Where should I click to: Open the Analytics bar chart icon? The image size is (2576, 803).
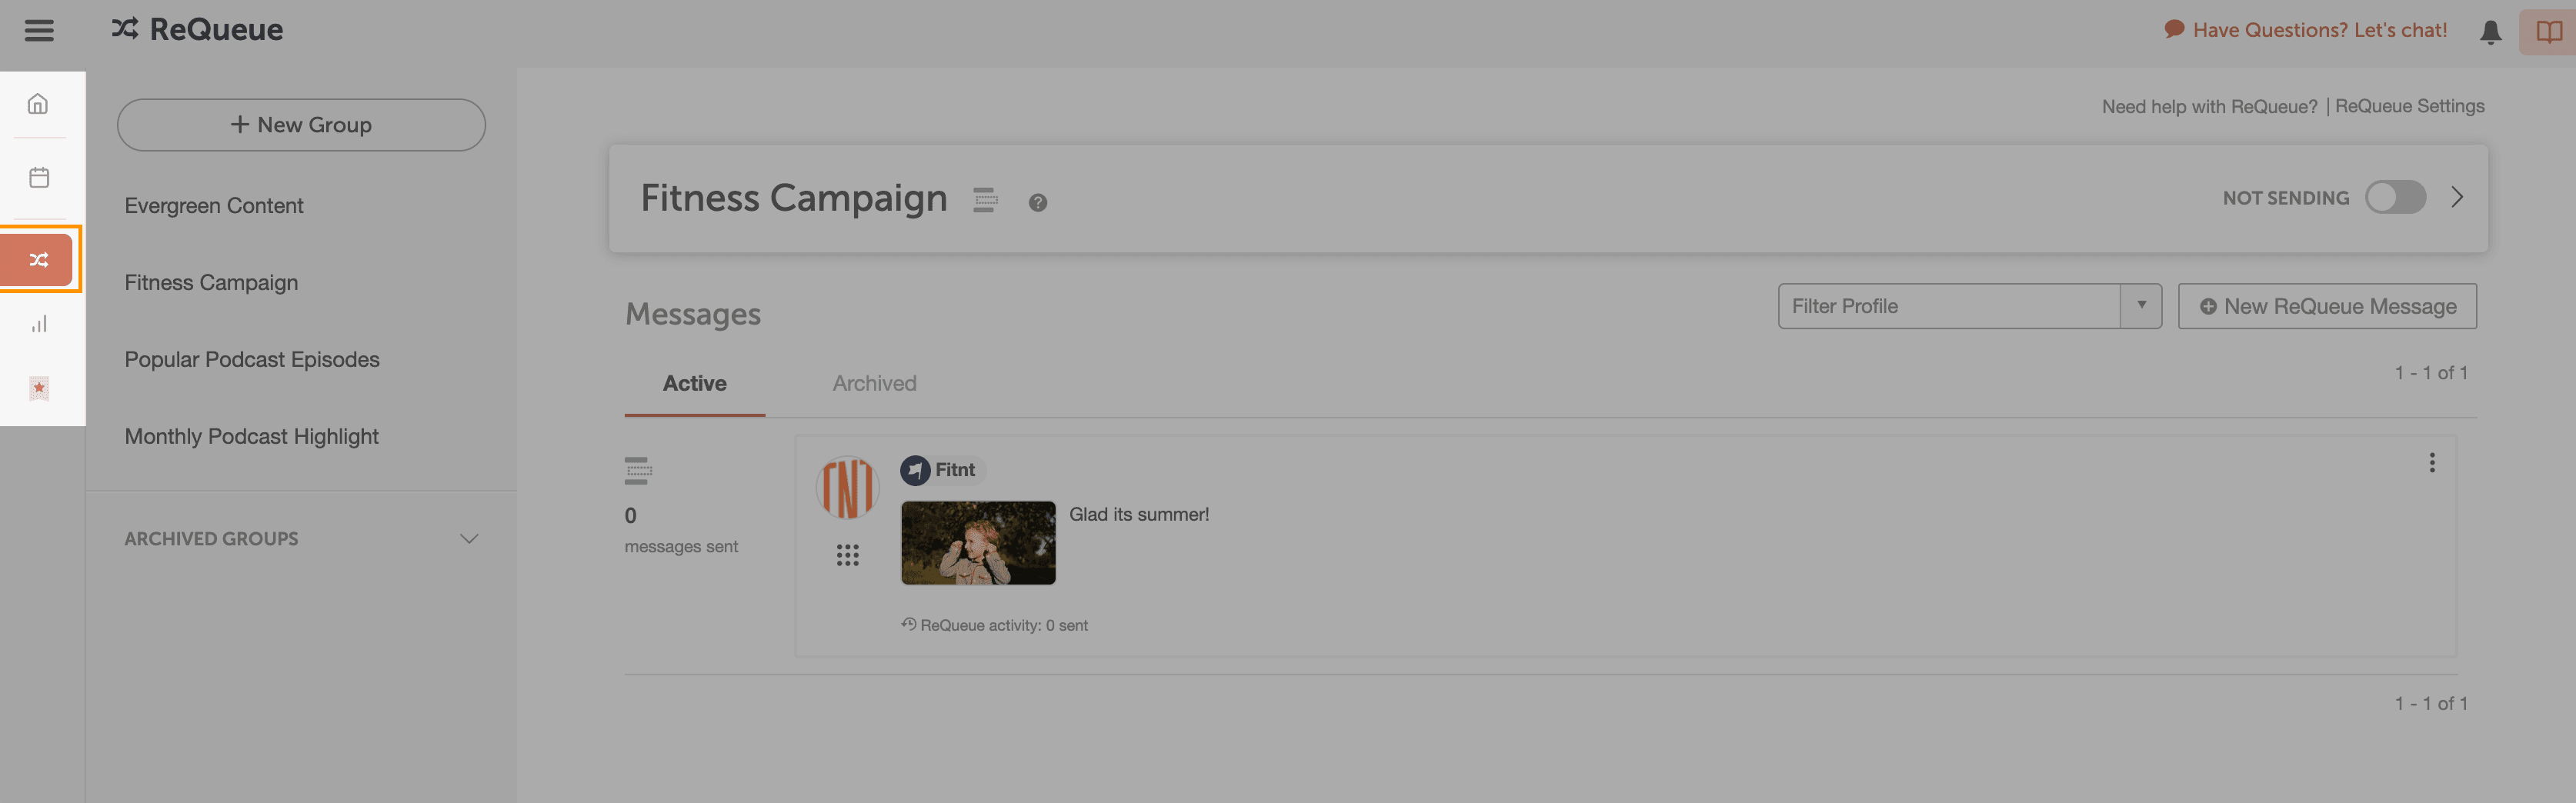(39, 324)
